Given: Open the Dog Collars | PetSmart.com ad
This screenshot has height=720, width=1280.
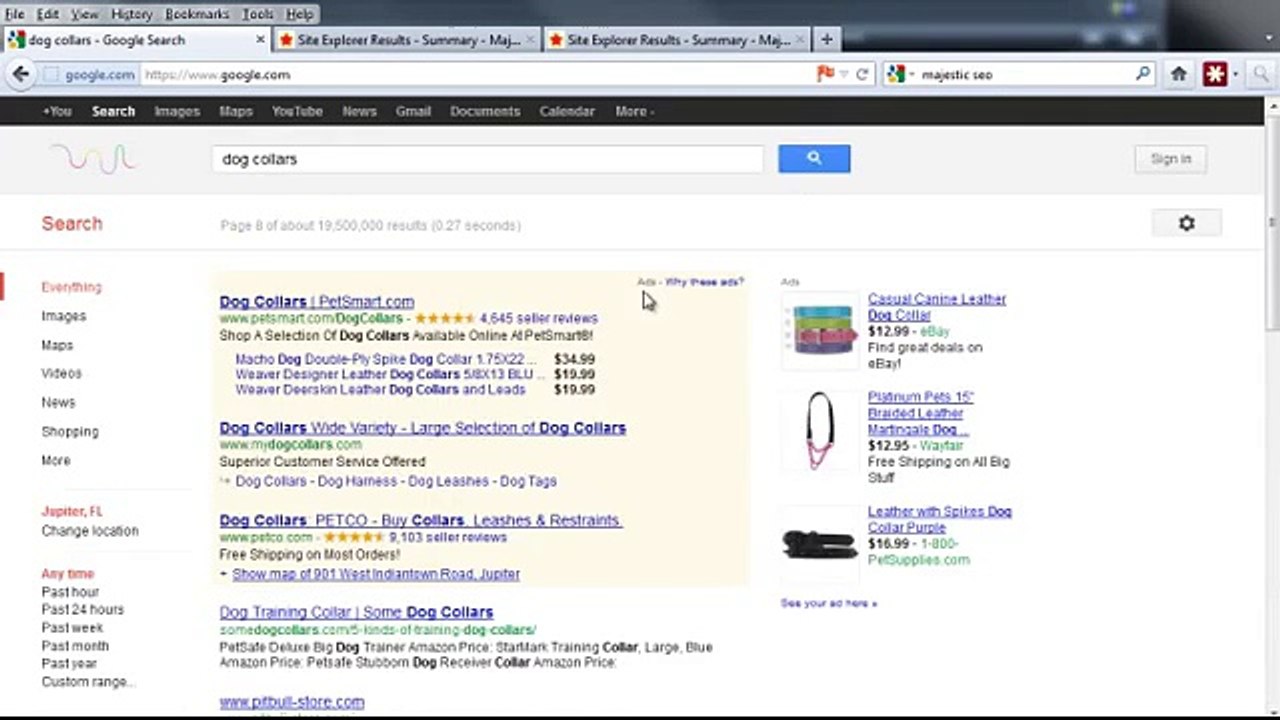Looking at the screenshot, I should pyautogui.click(x=316, y=301).
